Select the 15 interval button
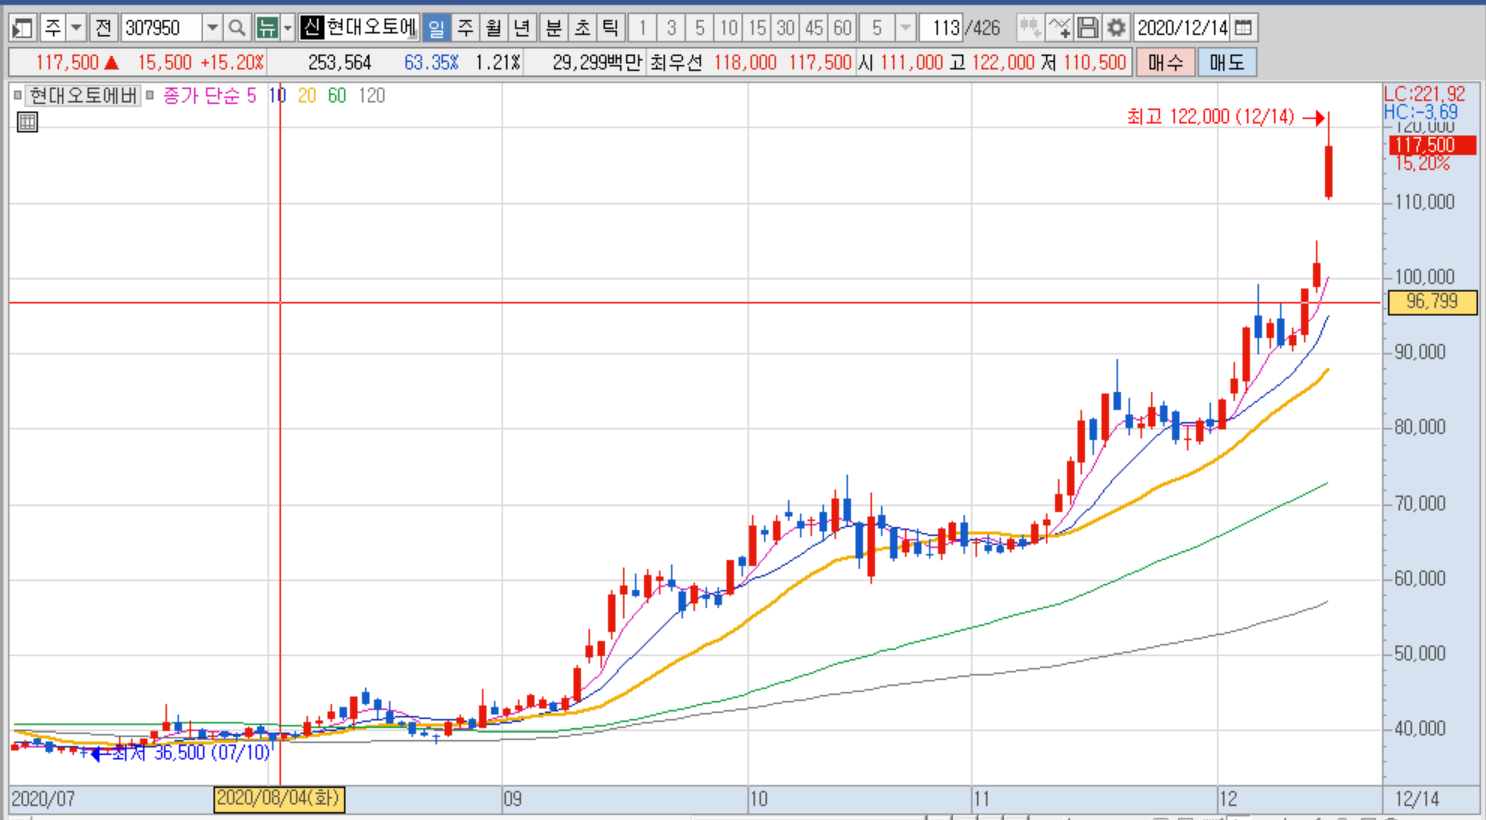 [757, 28]
